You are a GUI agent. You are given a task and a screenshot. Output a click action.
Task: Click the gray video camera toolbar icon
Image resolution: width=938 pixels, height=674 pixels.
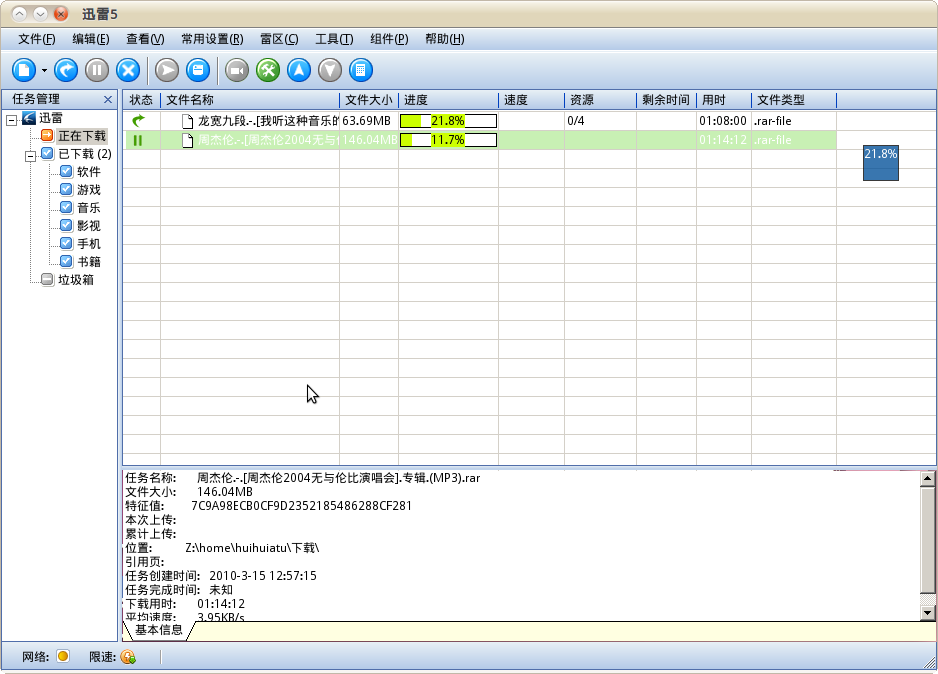click(237, 70)
